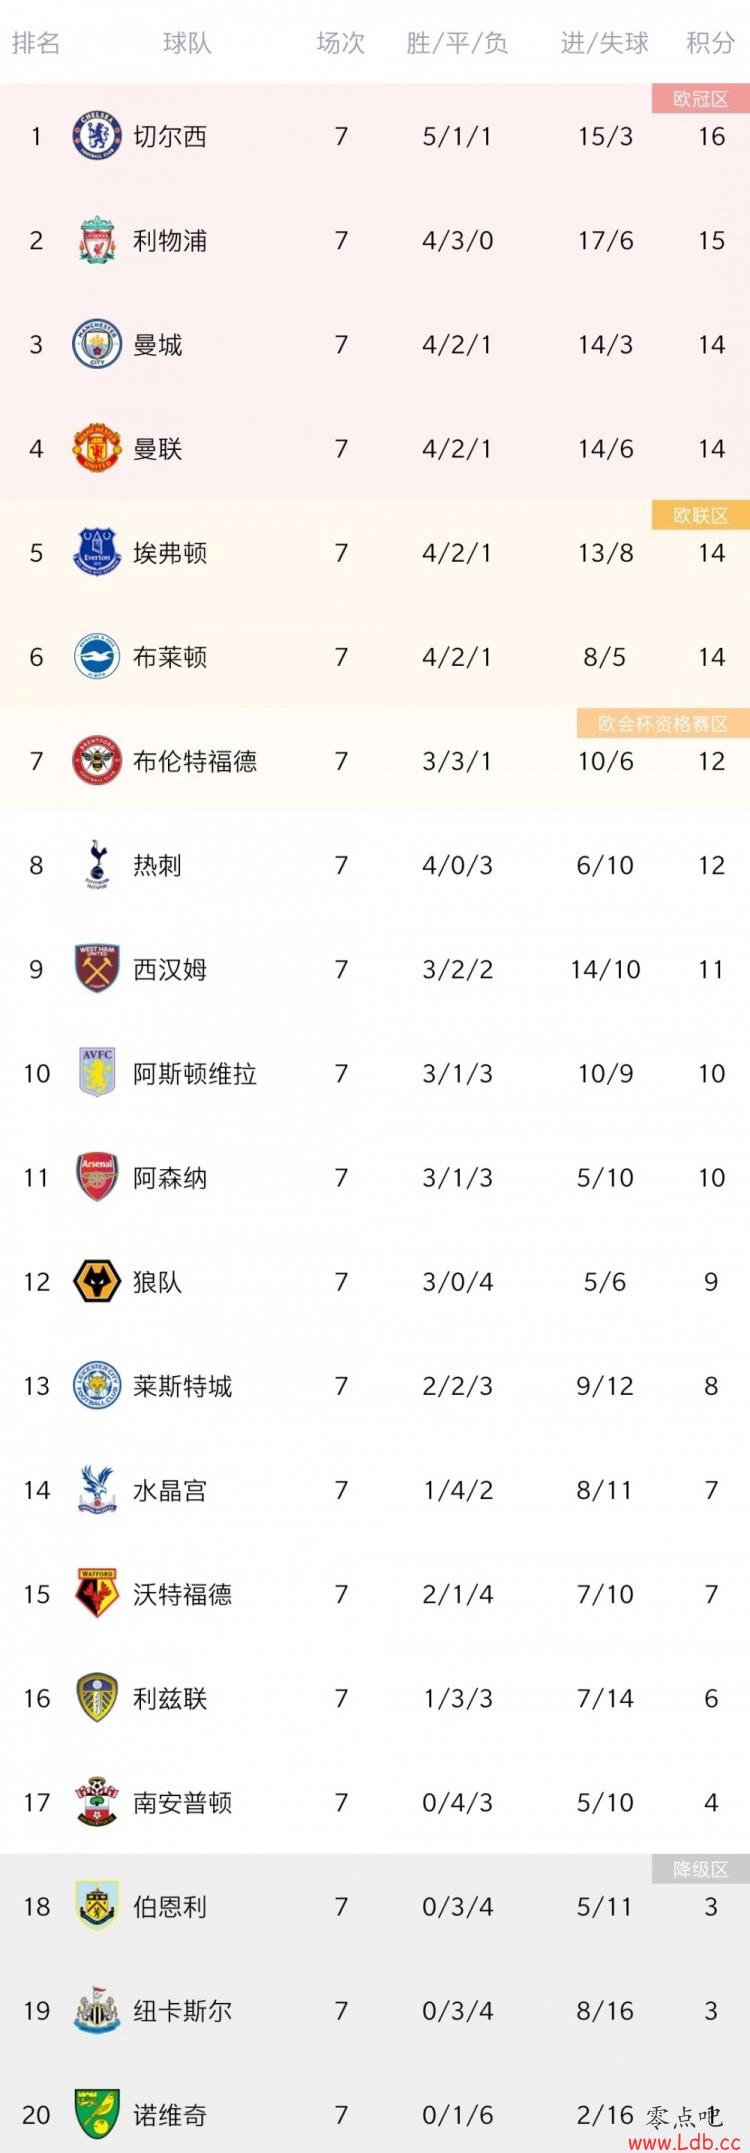Click the Liverpool club crest
This screenshot has height=2153, width=750.
[97, 240]
